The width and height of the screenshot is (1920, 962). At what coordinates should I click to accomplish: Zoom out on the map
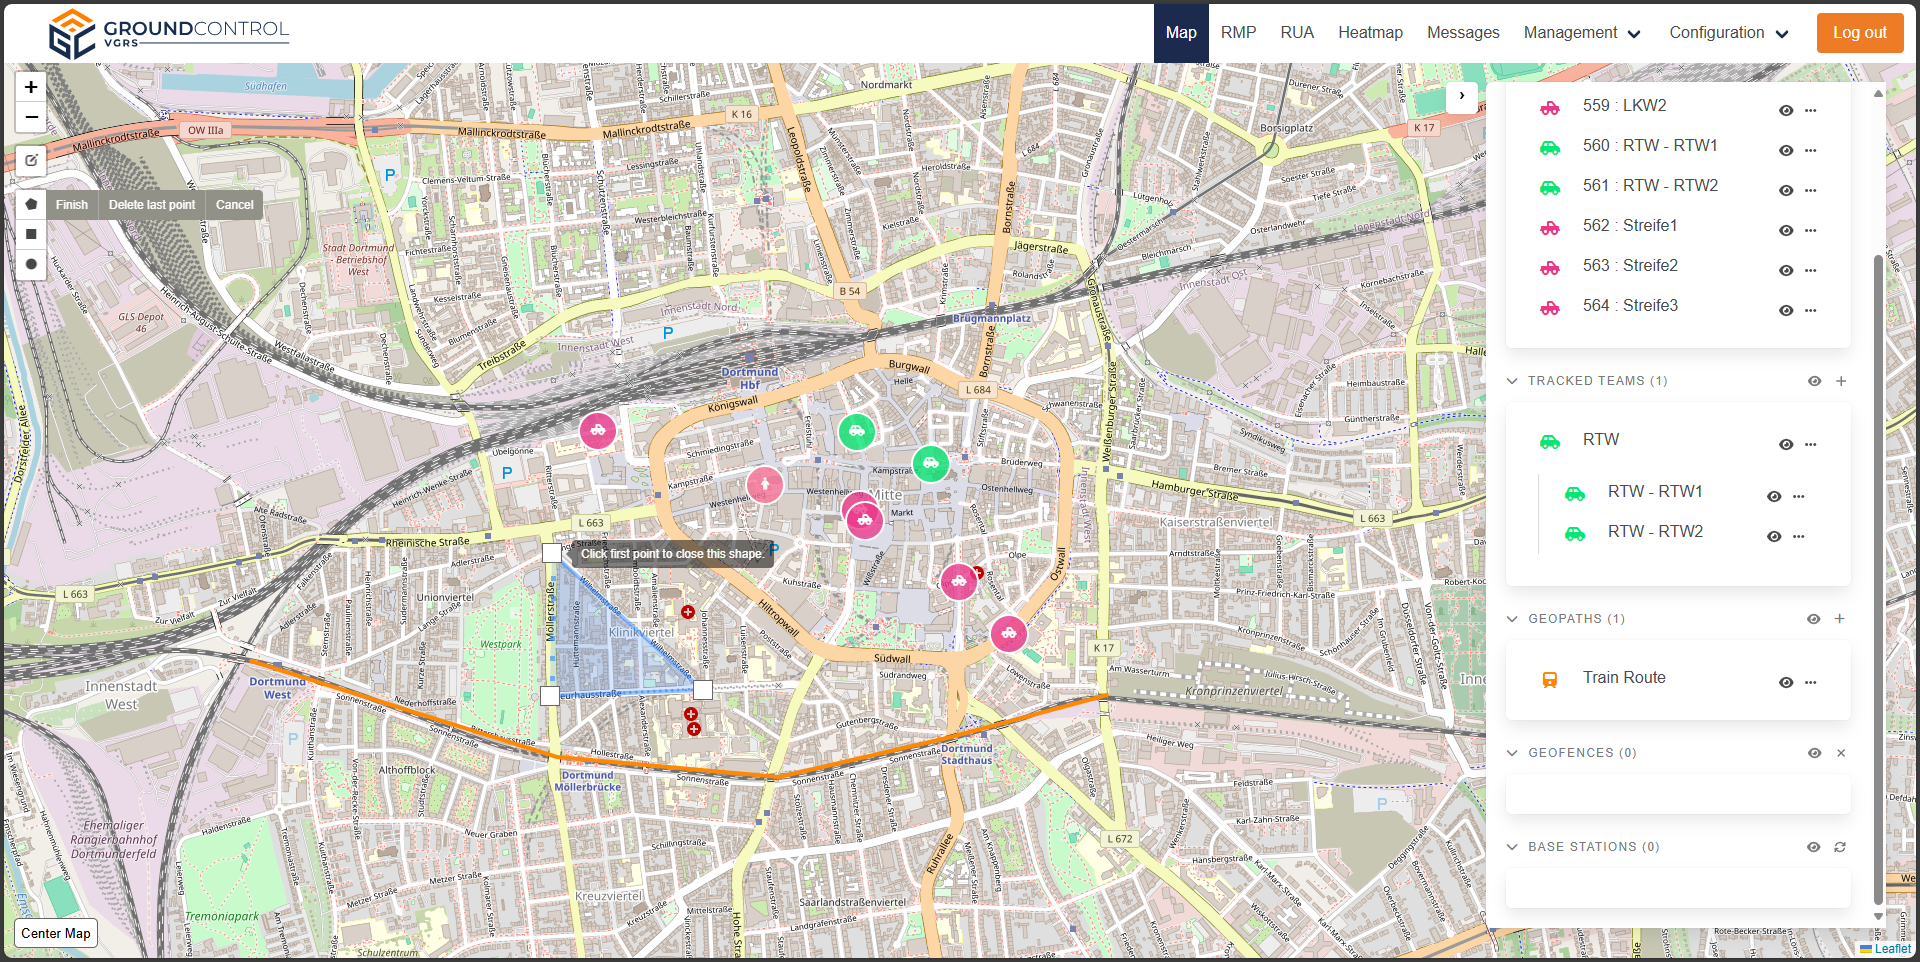click(x=31, y=117)
